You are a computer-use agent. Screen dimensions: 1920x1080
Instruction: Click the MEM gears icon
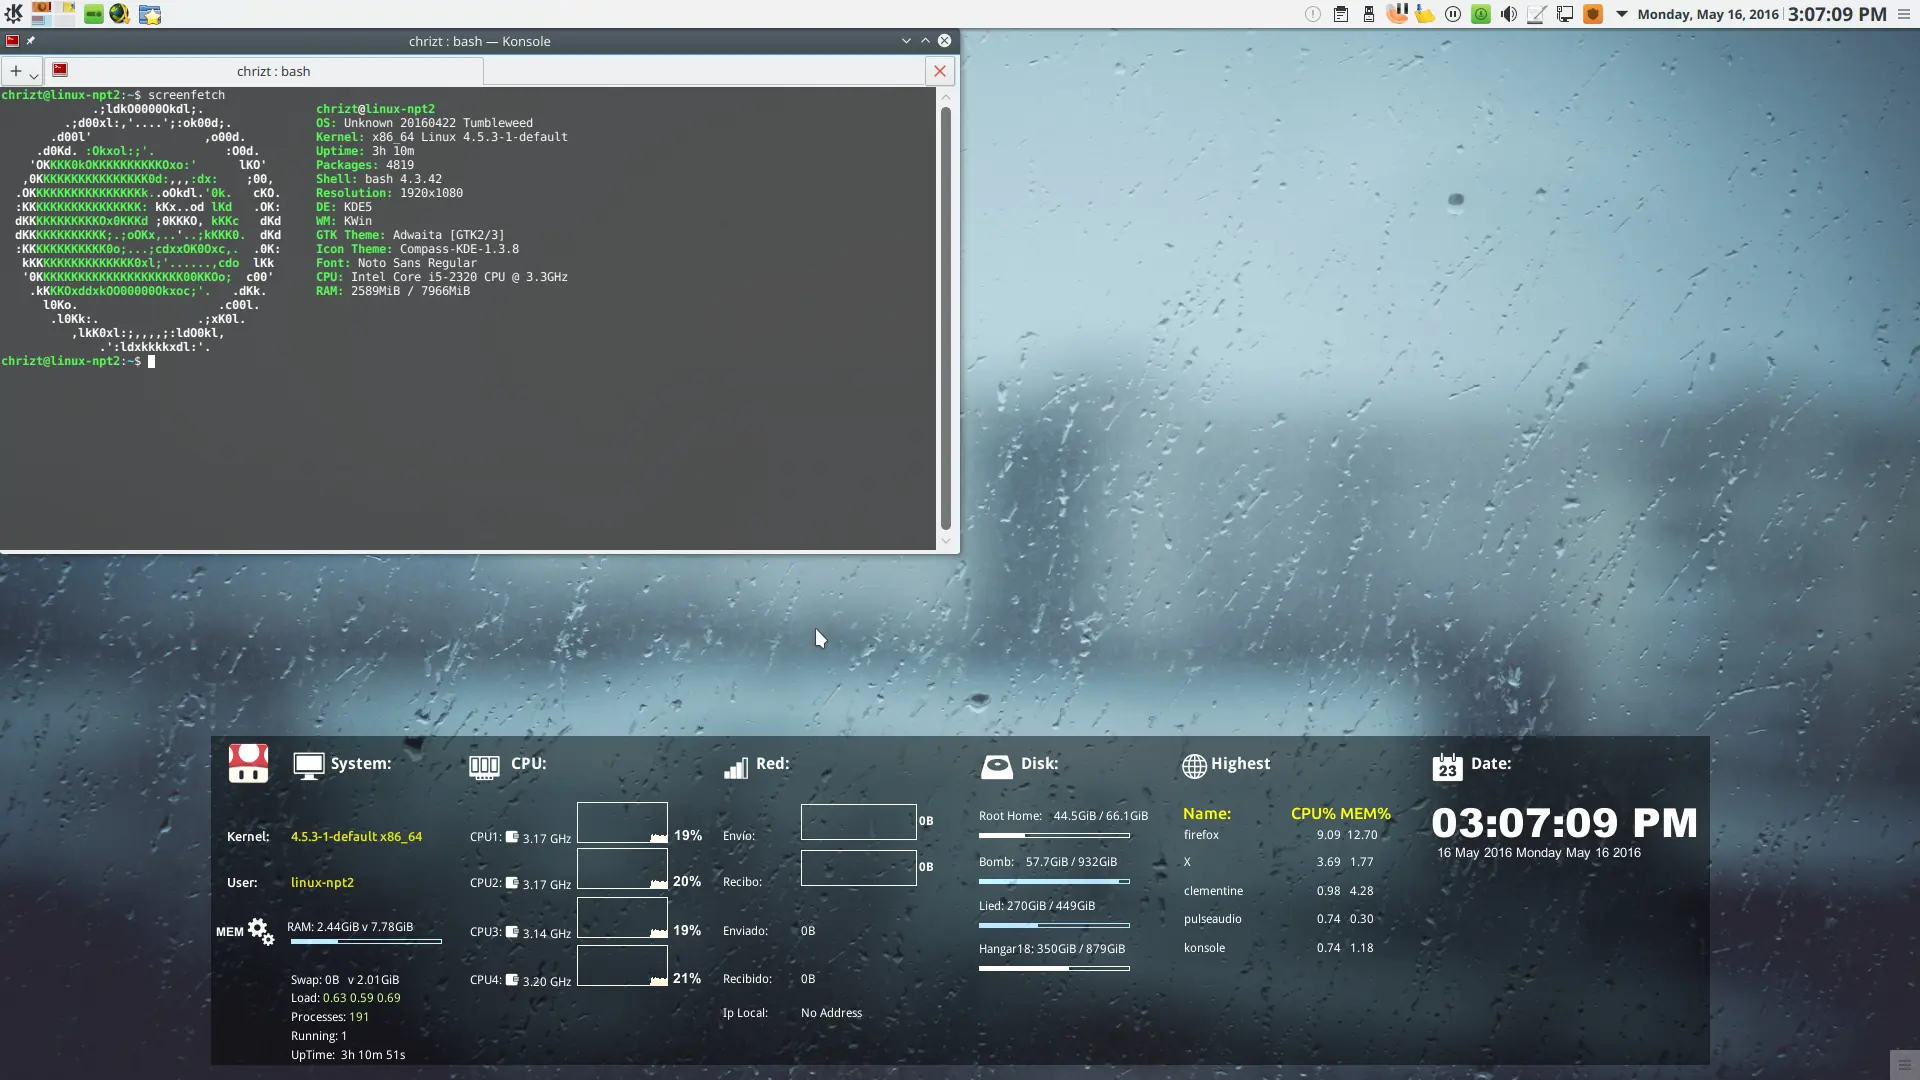point(261,932)
